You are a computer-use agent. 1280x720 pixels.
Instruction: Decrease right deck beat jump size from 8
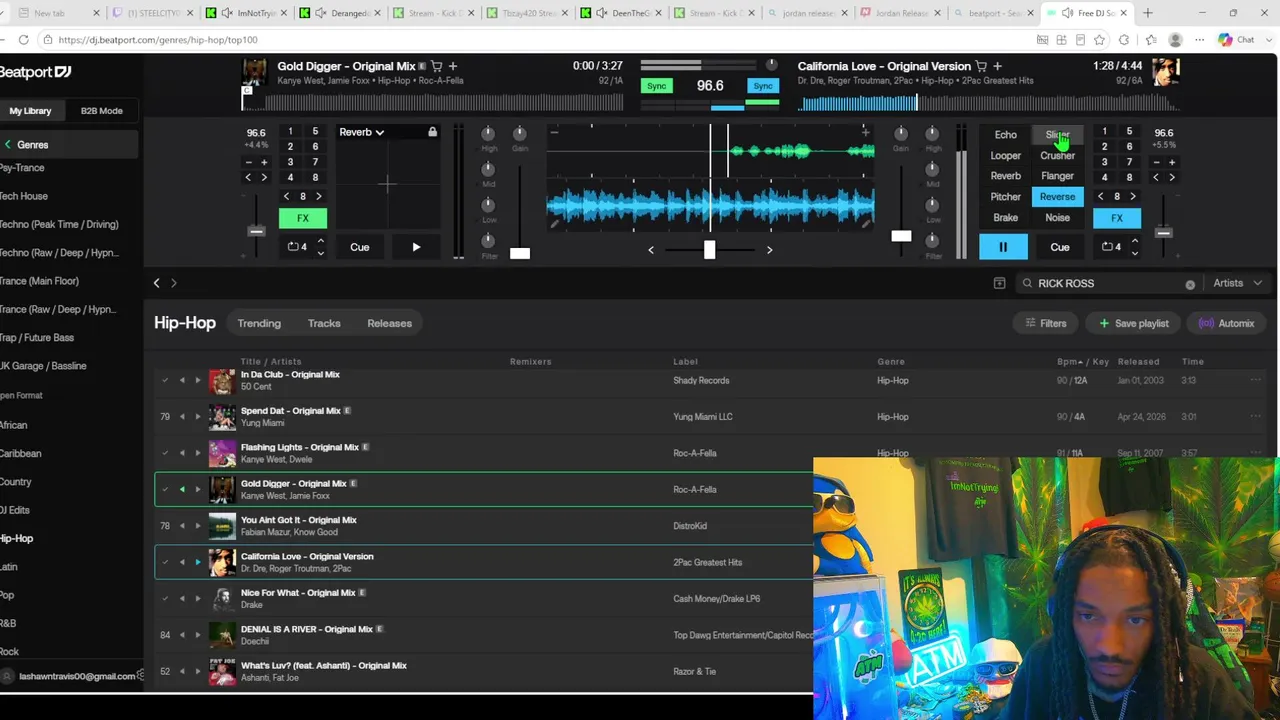1101,197
